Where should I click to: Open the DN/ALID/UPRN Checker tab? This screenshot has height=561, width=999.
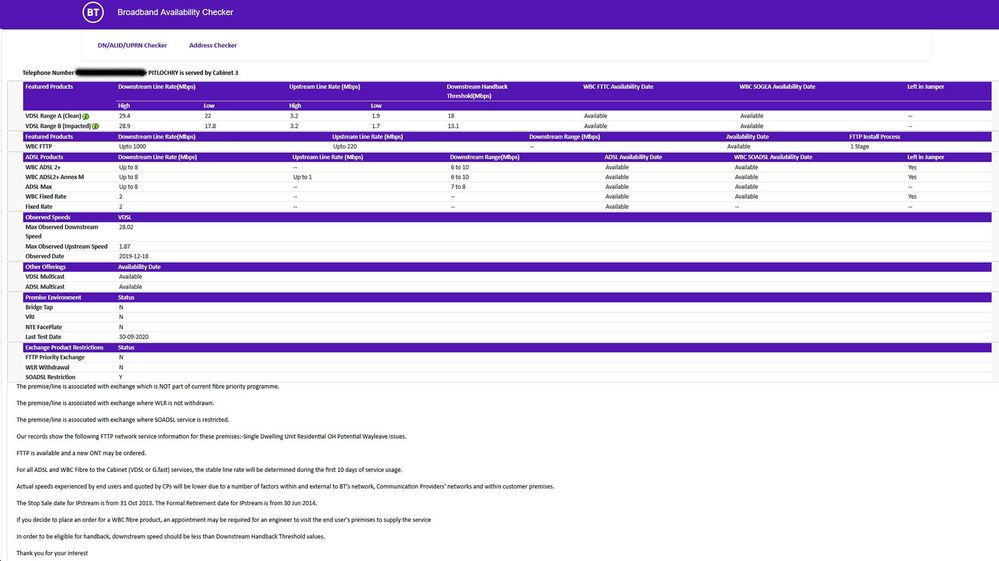[132, 45]
